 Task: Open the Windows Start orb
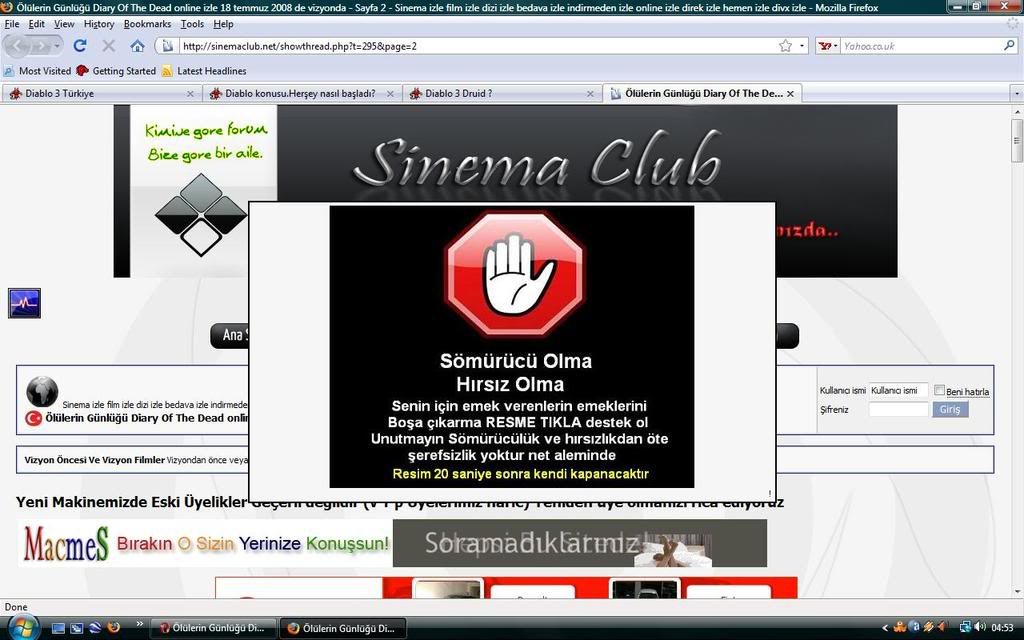(20, 627)
